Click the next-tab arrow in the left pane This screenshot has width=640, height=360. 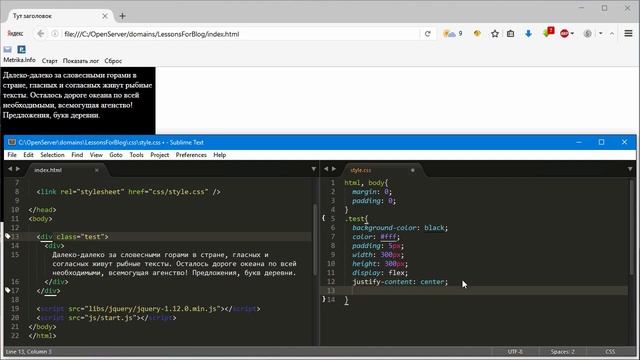[x=18, y=169]
